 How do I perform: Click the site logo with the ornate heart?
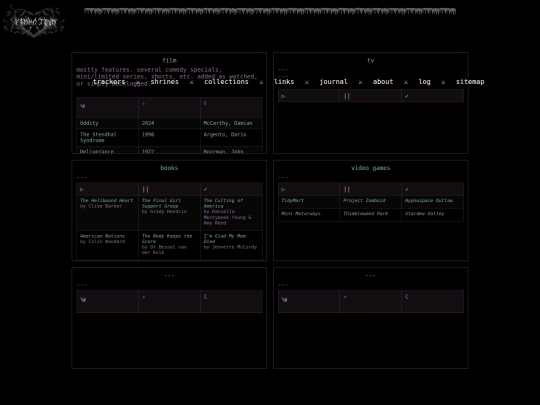coord(33,21)
